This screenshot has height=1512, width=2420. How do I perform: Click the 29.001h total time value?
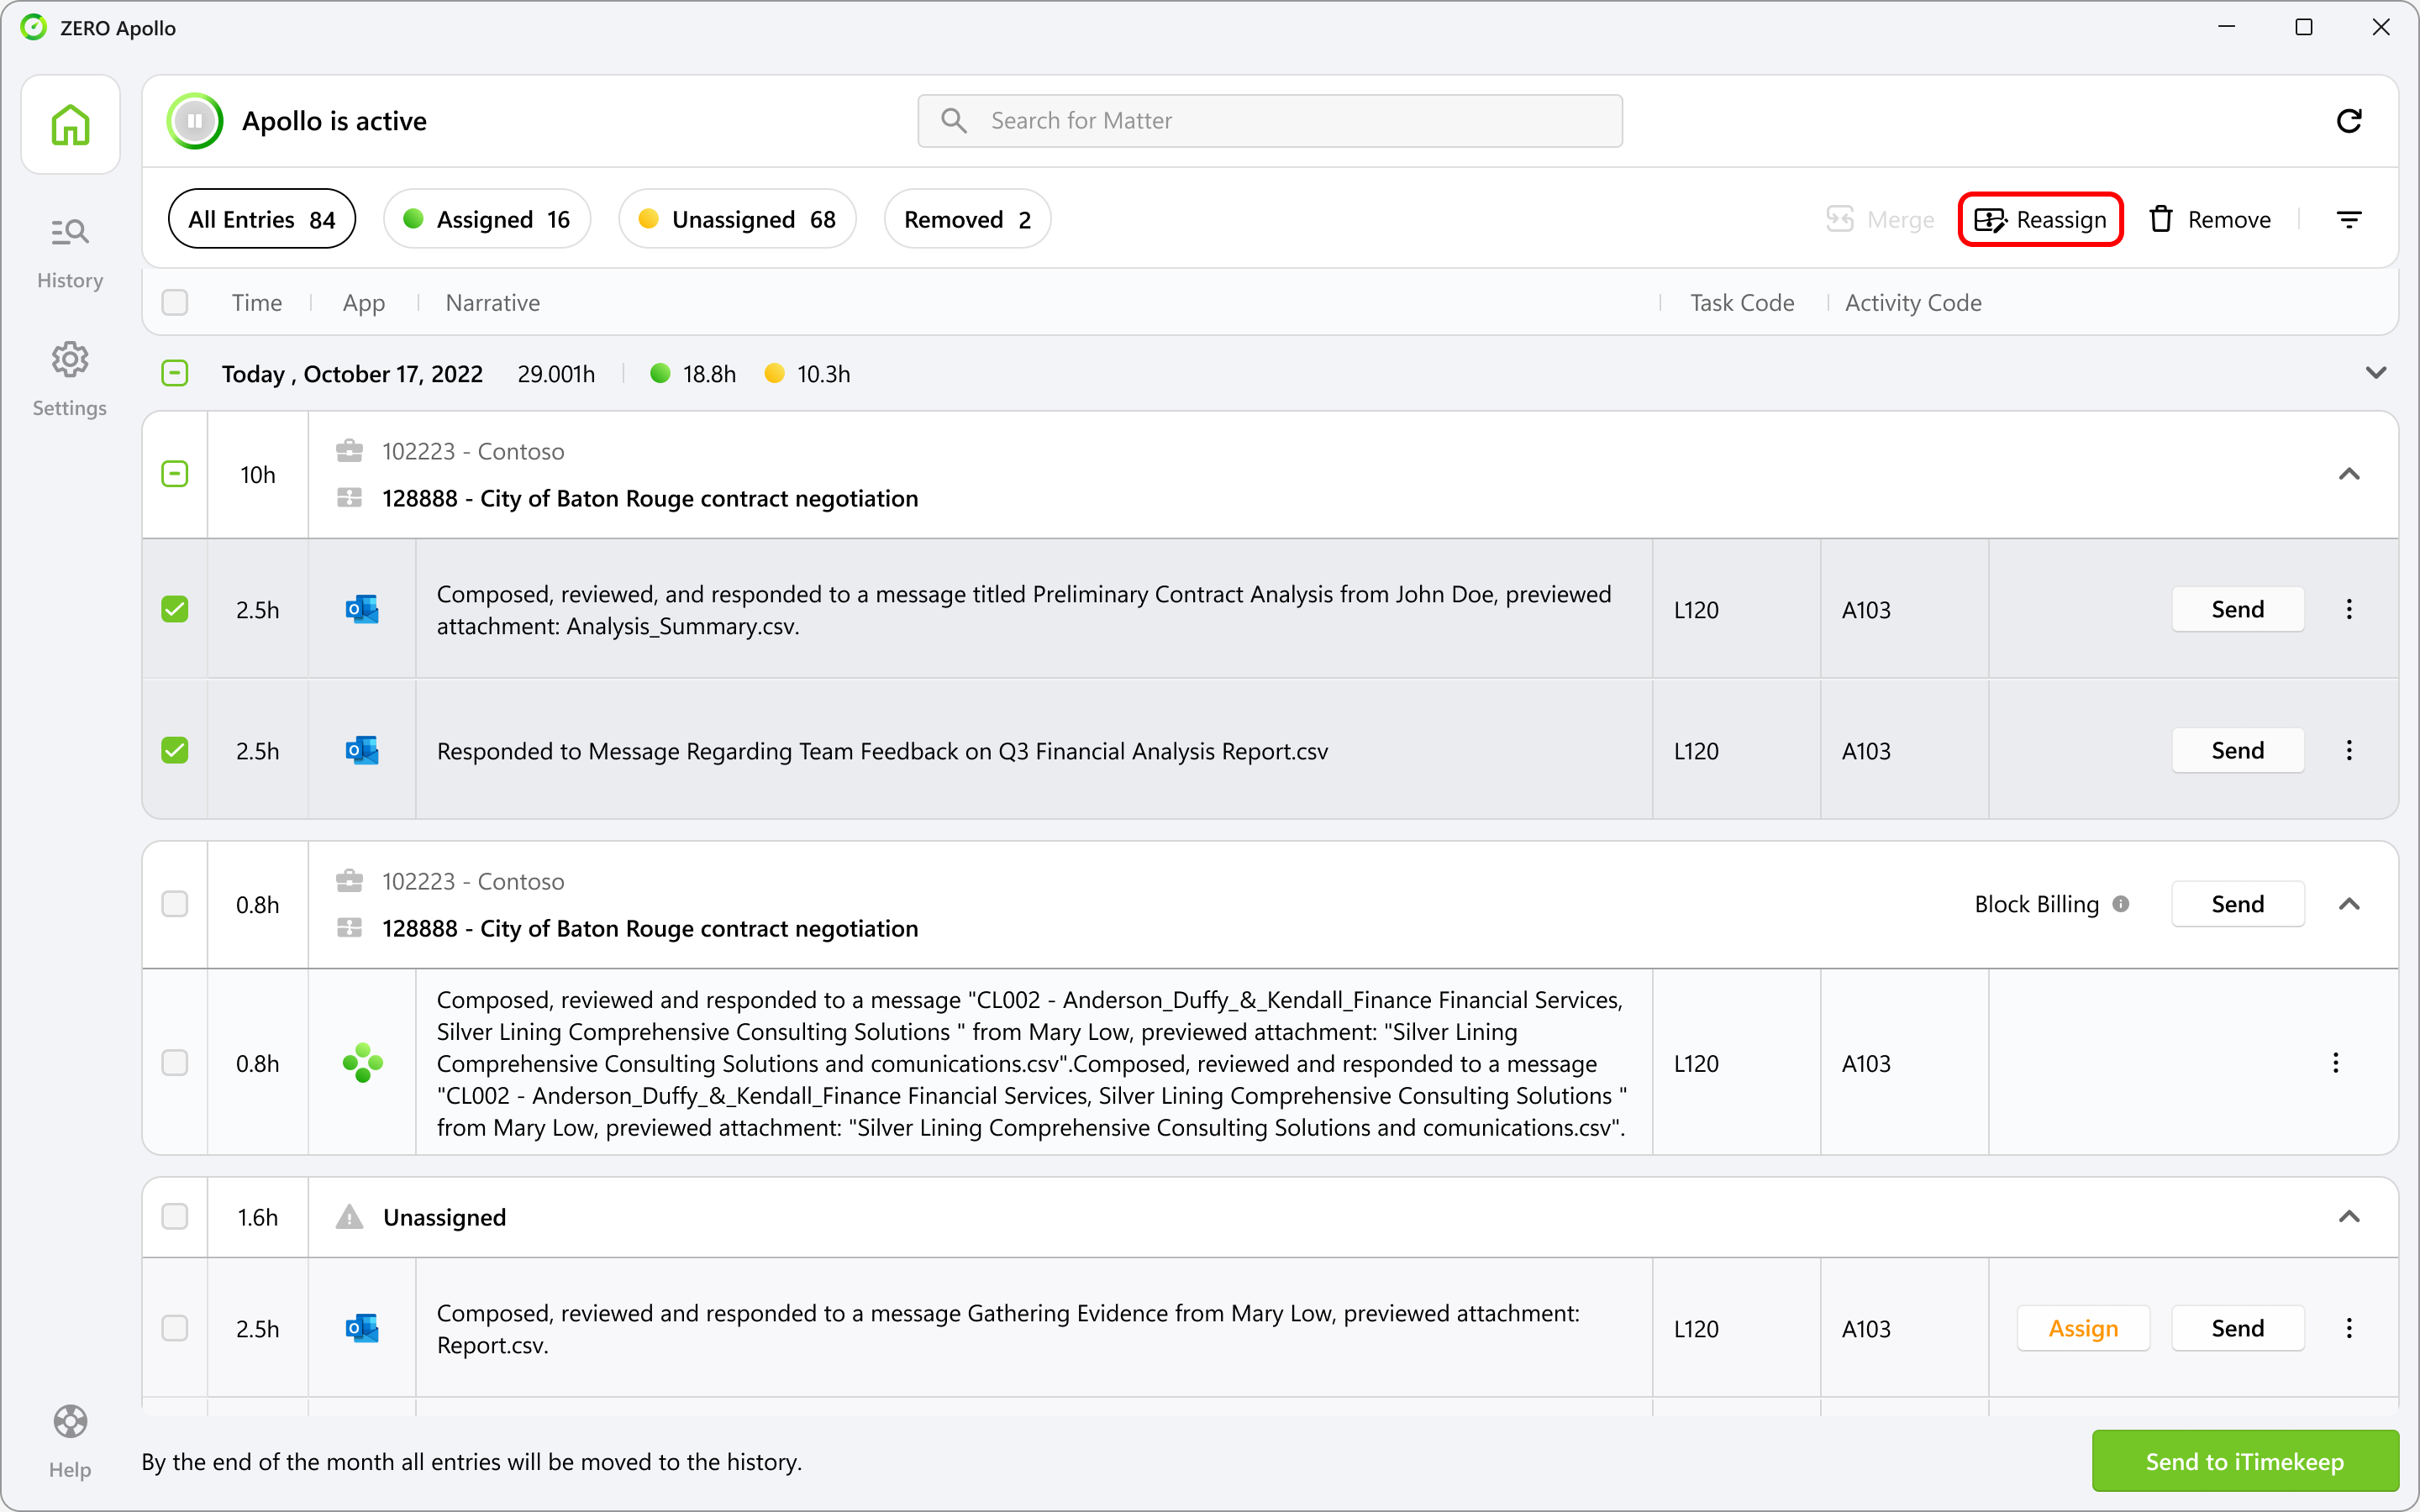(556, 374)
